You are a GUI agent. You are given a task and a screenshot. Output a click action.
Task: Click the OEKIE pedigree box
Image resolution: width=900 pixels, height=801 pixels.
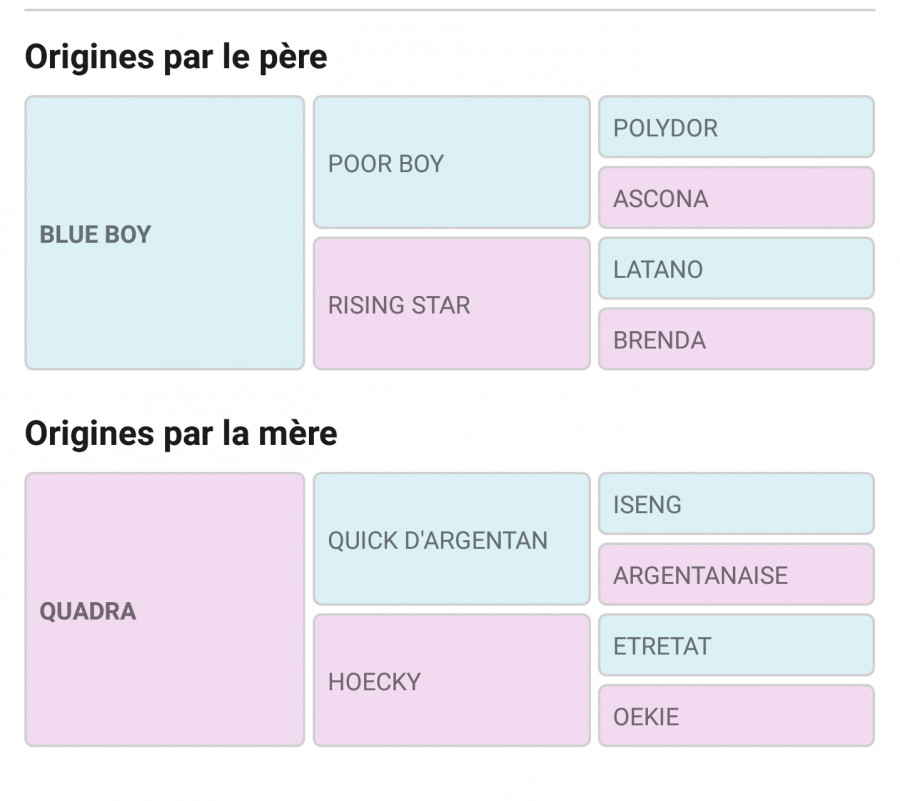[x=736, y=716]
